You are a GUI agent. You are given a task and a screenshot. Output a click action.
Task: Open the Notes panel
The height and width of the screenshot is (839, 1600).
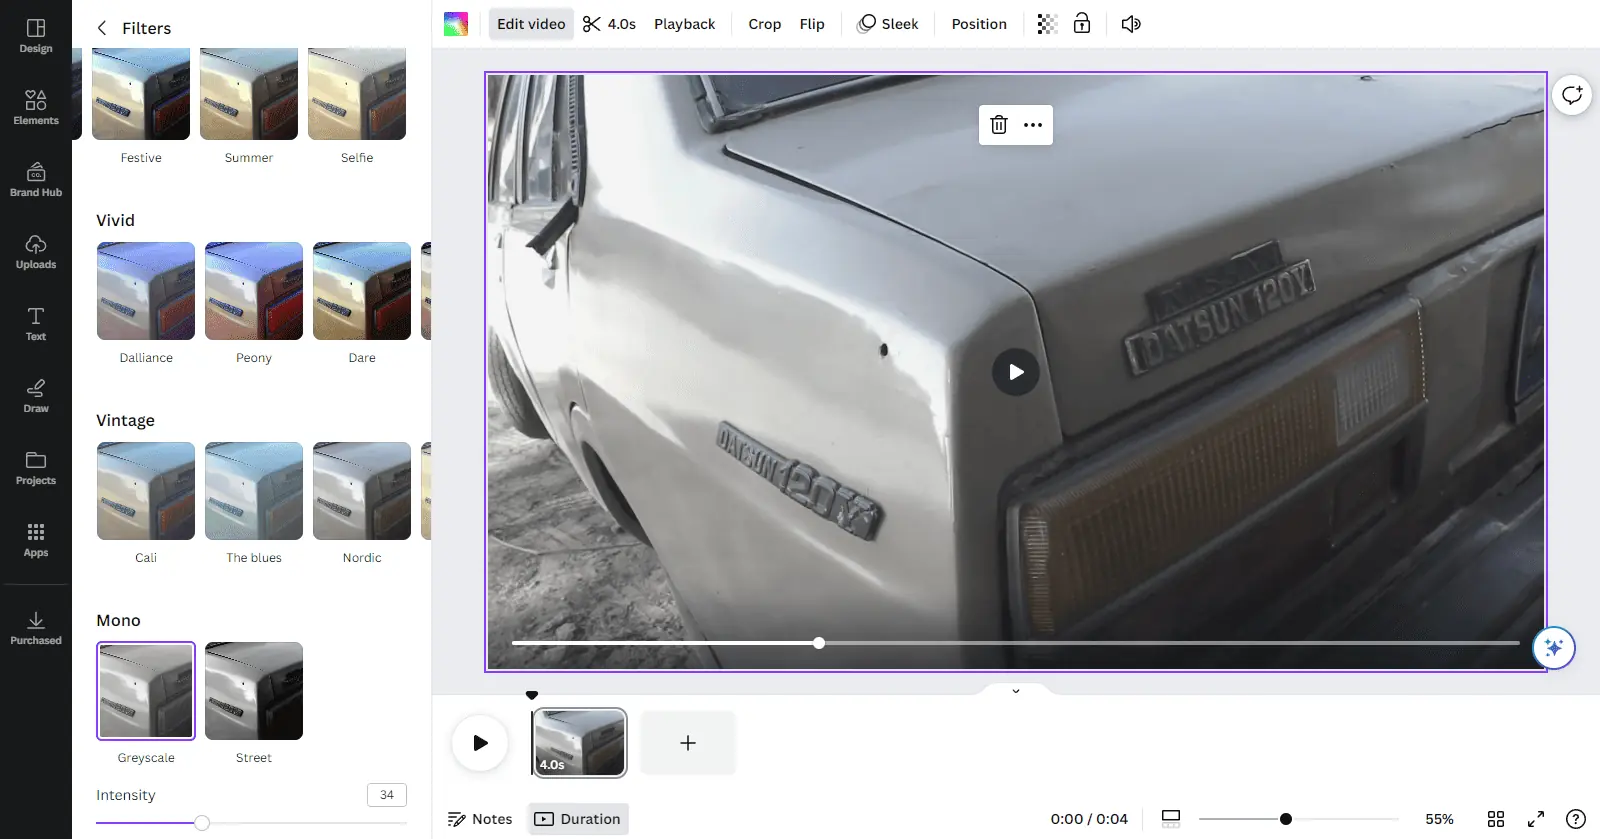point(480,819)
